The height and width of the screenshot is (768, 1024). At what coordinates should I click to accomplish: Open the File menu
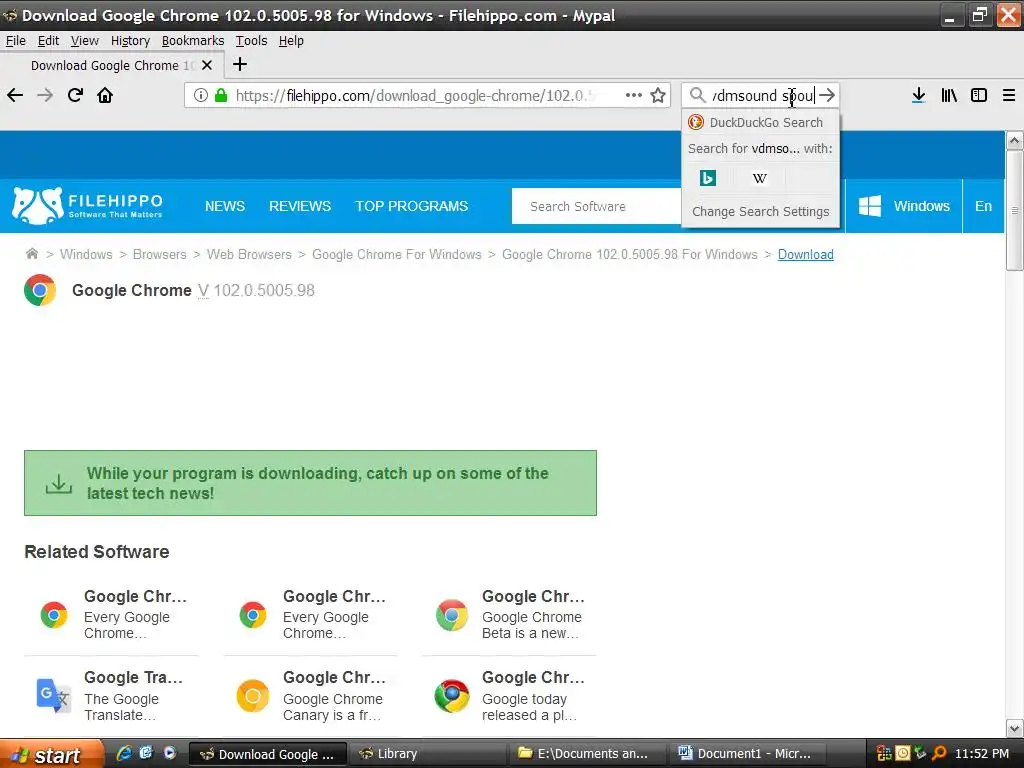pyautogui.click(x=16, y=40)
